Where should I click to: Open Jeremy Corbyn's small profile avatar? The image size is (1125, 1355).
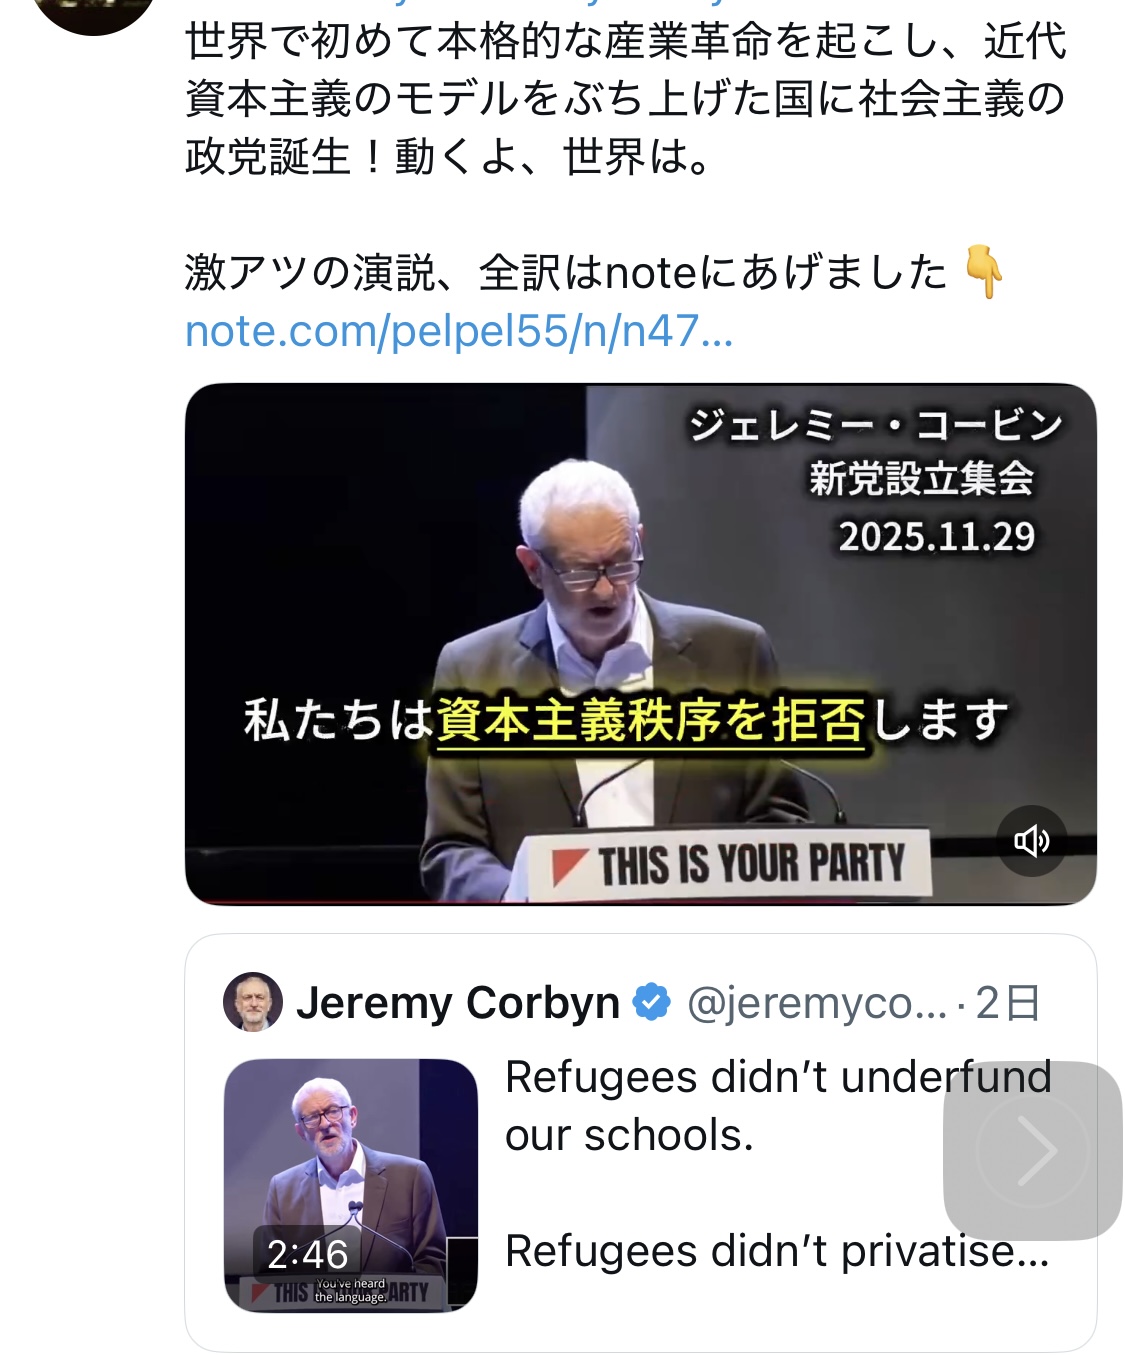click(x=253, y=1002)
